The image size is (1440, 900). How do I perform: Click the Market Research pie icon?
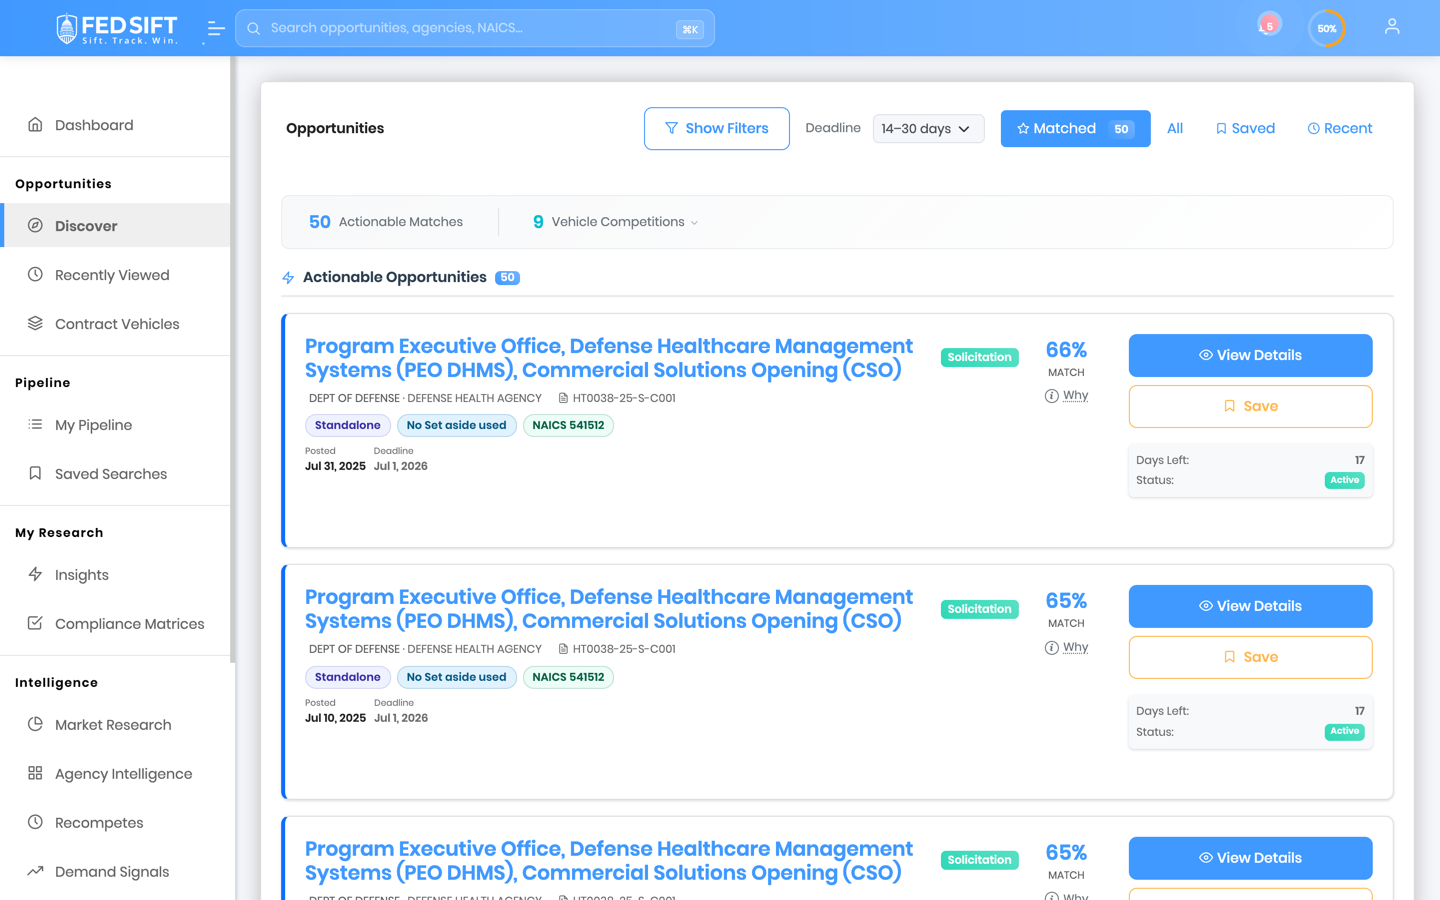coord(35,724)
